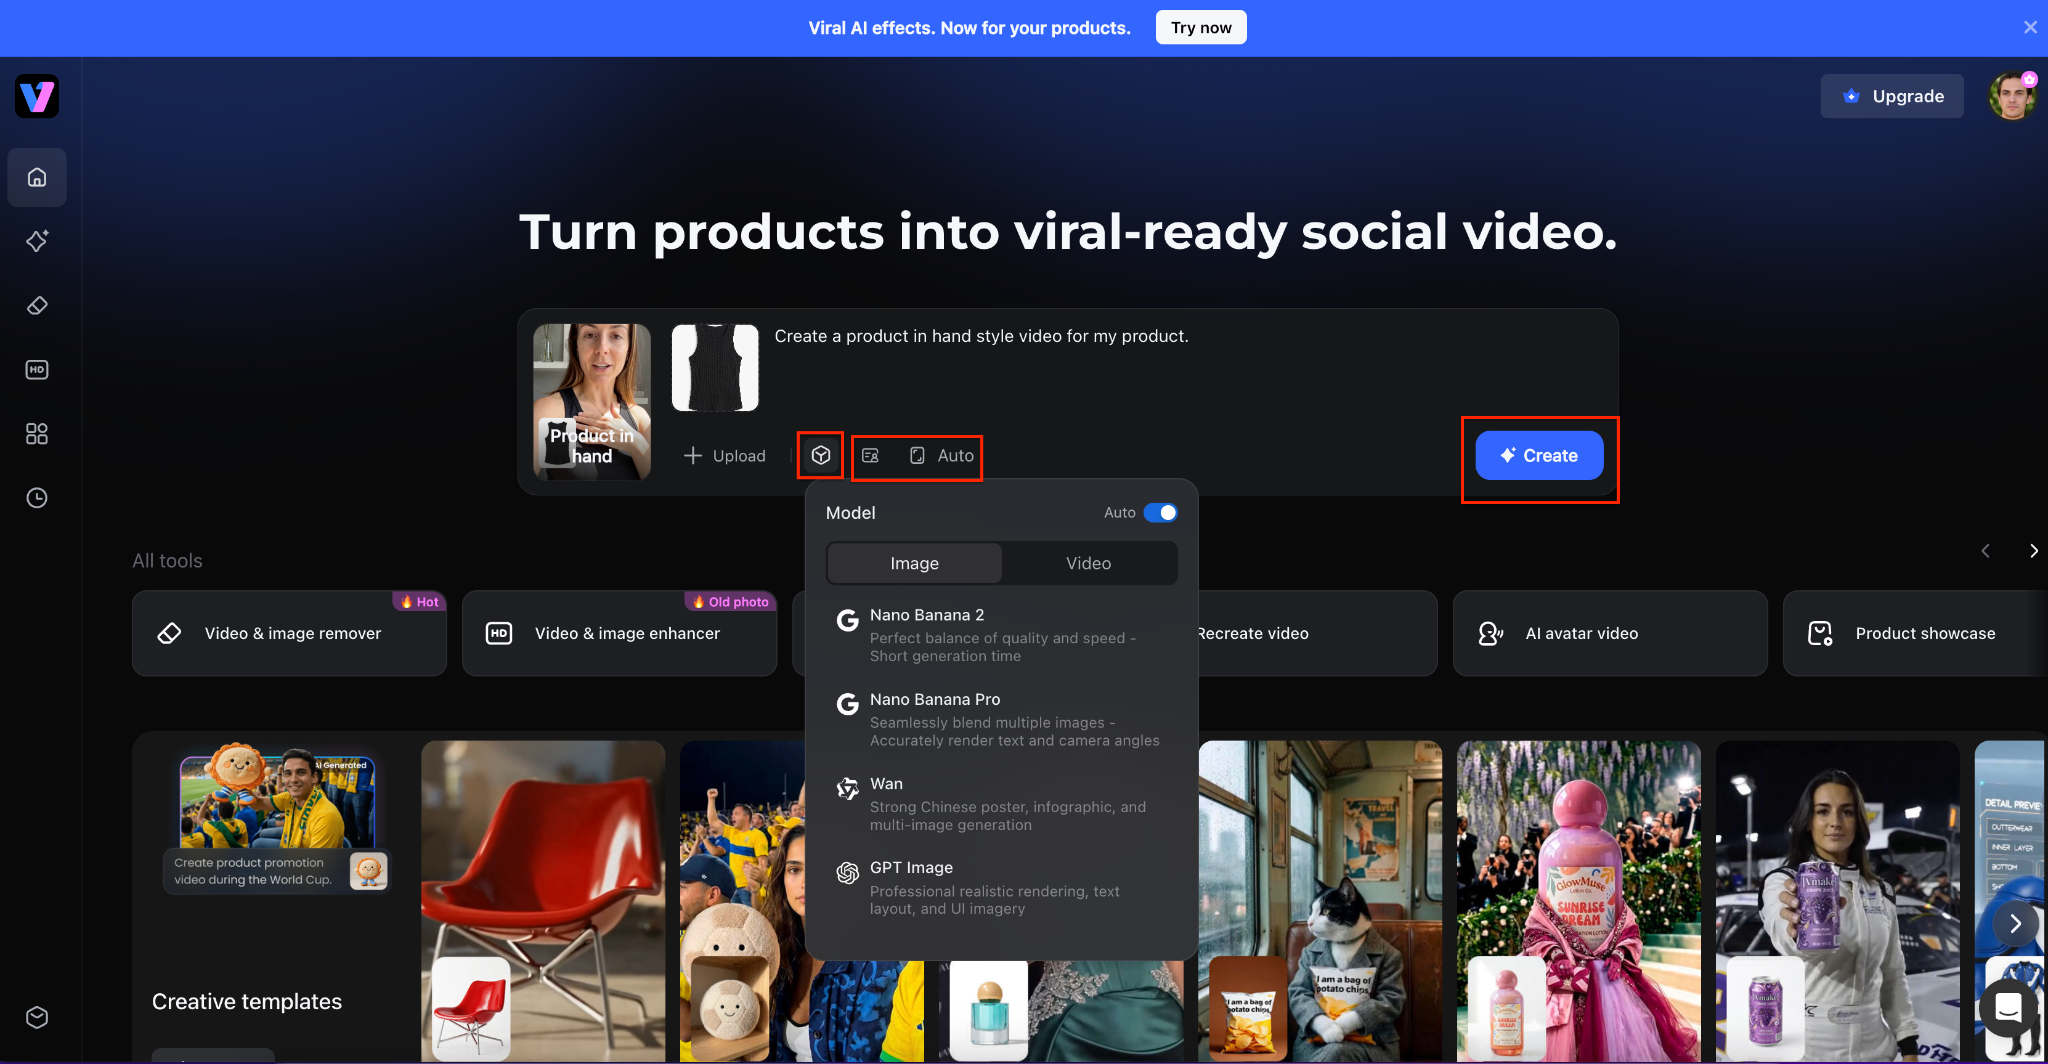Open Video & image remover tool
This screenshot has height=1064, width=2048.
tap(290, 633)
